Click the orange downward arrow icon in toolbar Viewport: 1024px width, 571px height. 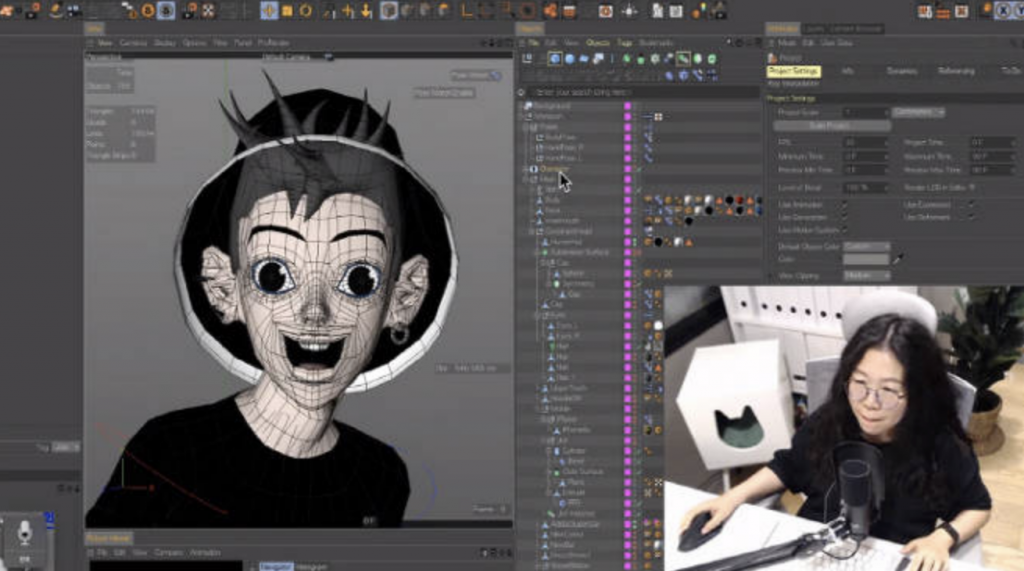click(366, 10)
